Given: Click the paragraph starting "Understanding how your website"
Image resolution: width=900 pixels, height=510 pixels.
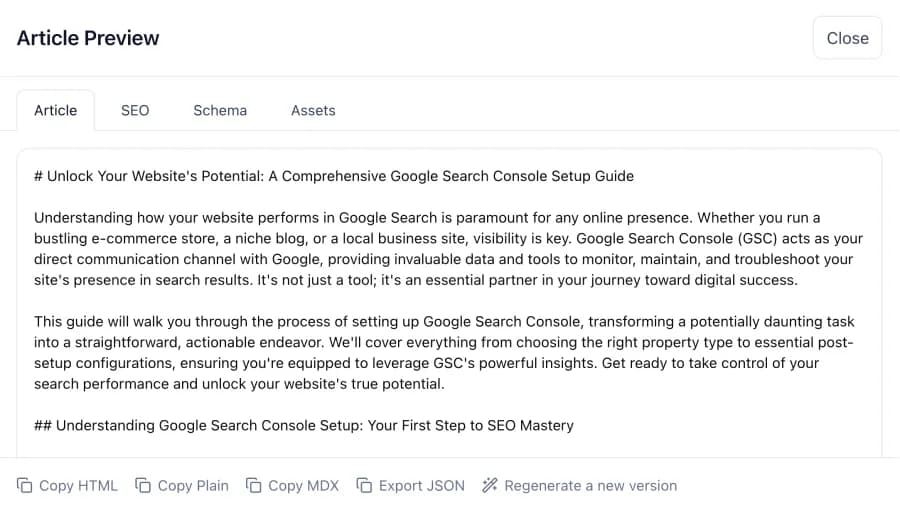Looking at the screenshot, I should point(448,248).
